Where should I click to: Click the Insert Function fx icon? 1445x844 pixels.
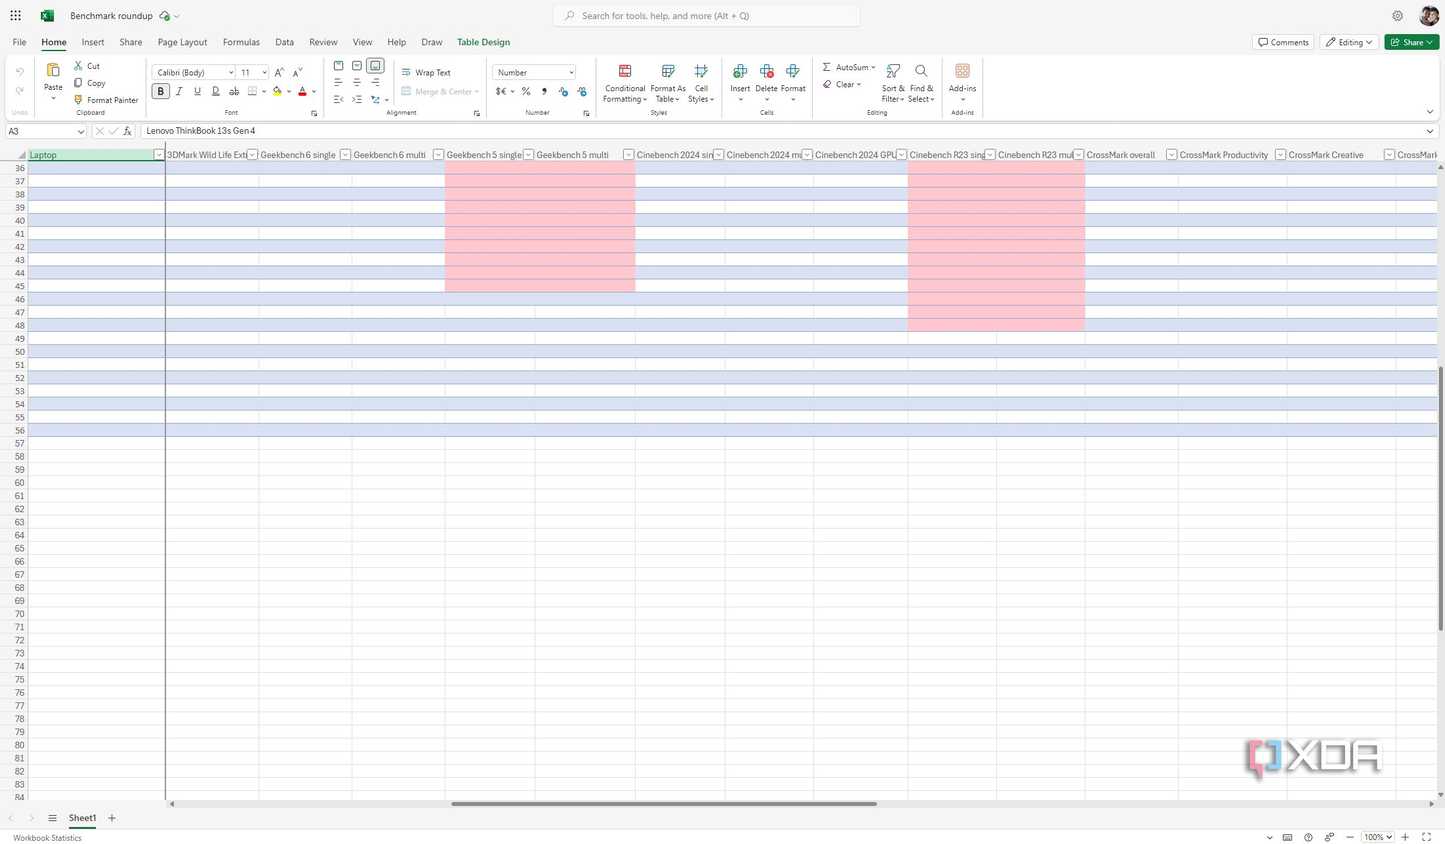127,131
